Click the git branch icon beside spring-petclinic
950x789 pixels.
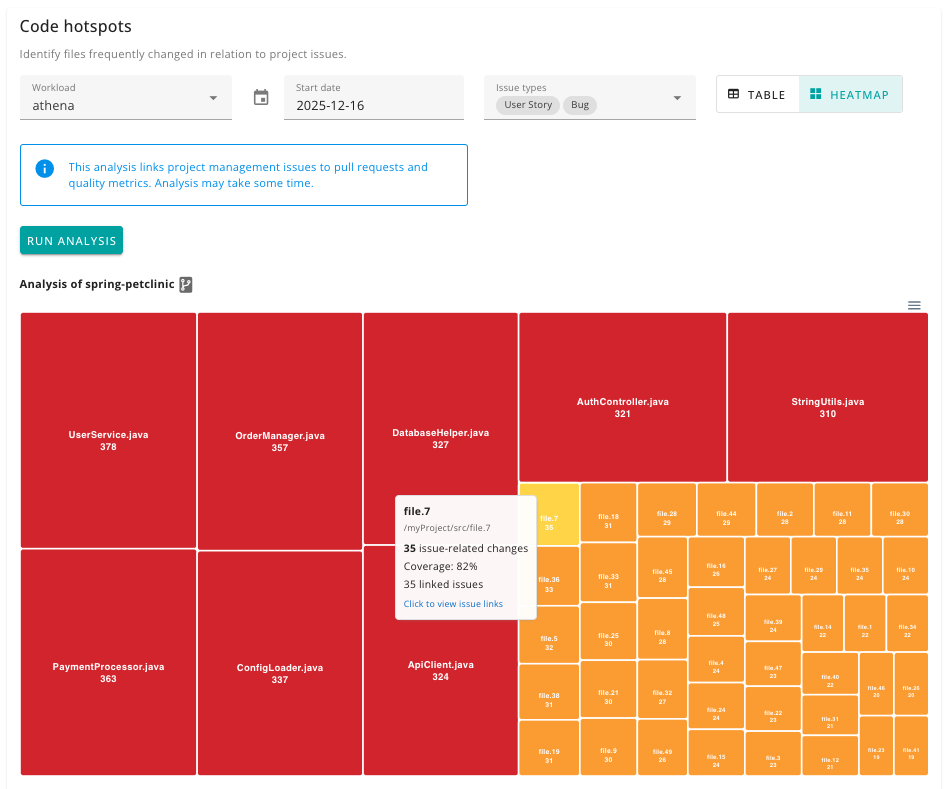(185, 284)
